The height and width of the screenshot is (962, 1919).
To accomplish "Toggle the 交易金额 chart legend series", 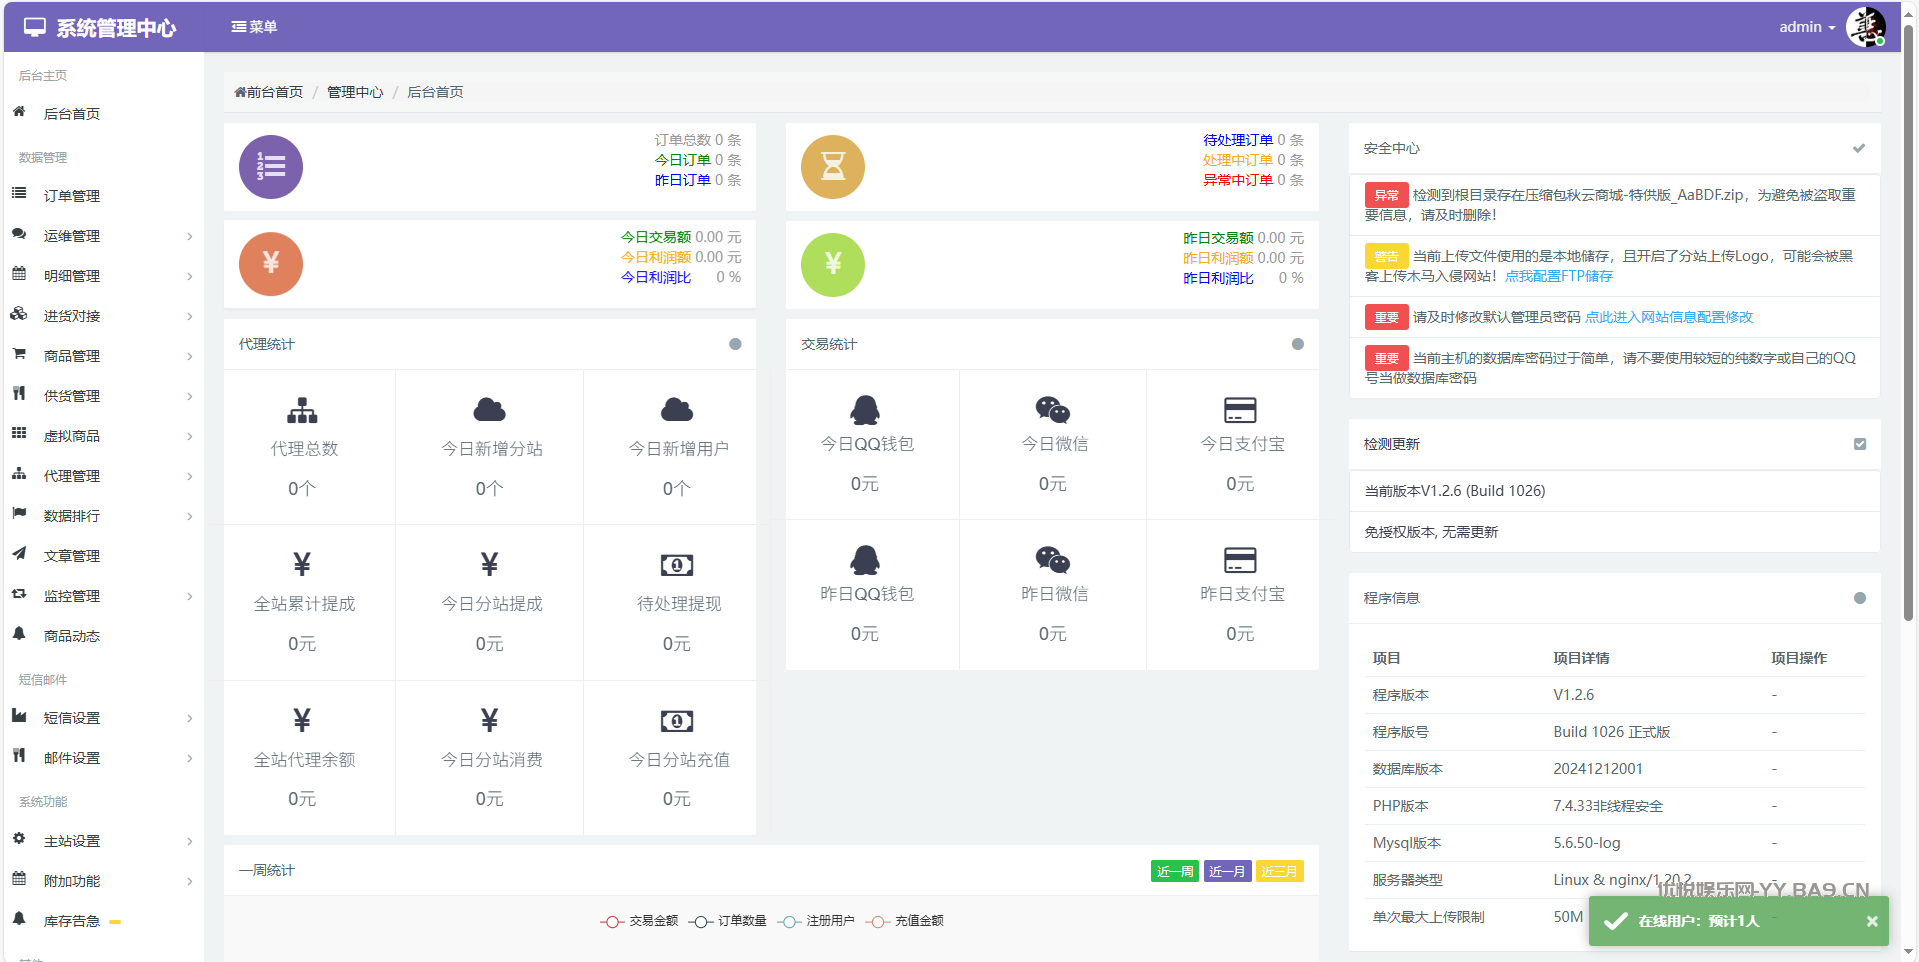I will point(640,921).
